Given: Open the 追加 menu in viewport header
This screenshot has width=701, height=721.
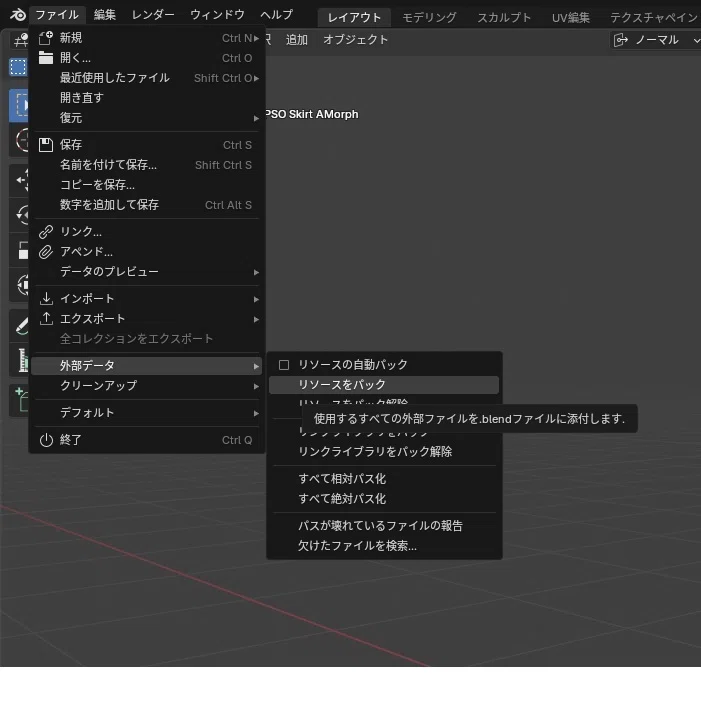Looking at the screenshot, I should [297, 40].
